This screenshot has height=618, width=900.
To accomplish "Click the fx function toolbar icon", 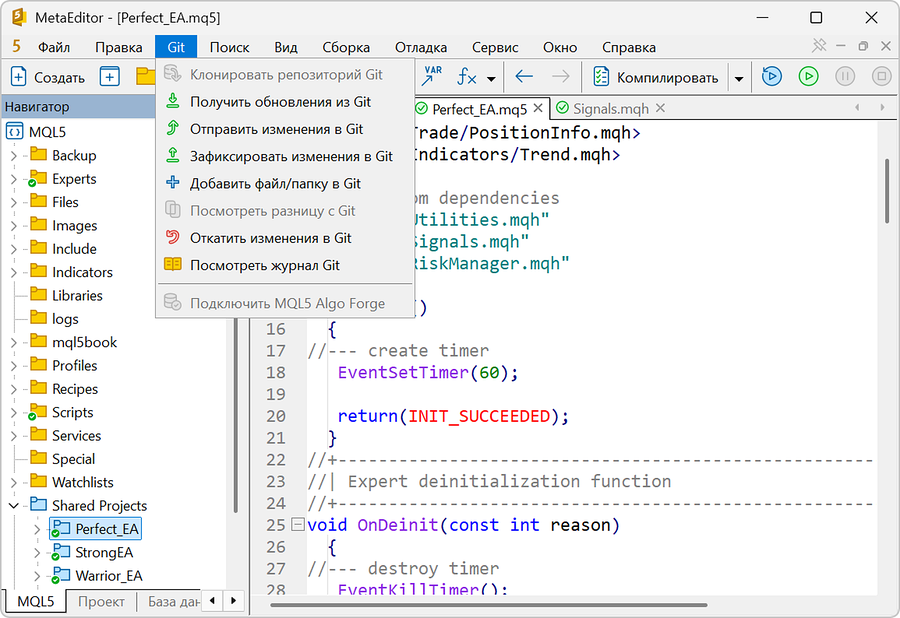I will tap(467, 76).
